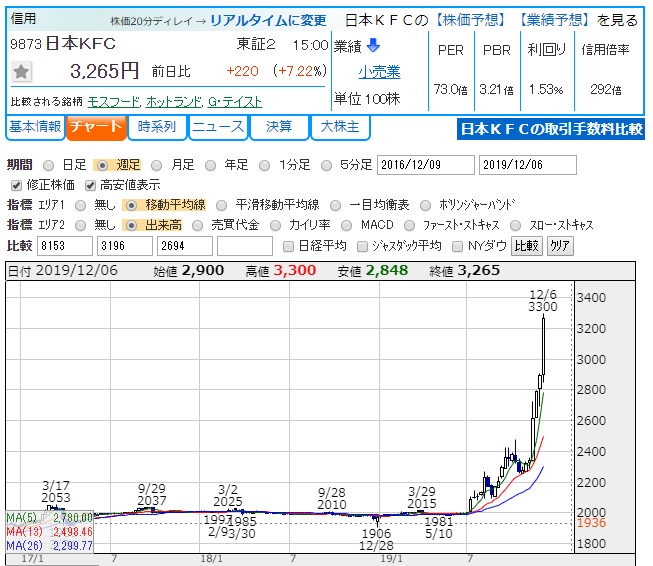Select 平滑移動平均線 indicator radio
The image size is (653, 566).
point(222,205)
